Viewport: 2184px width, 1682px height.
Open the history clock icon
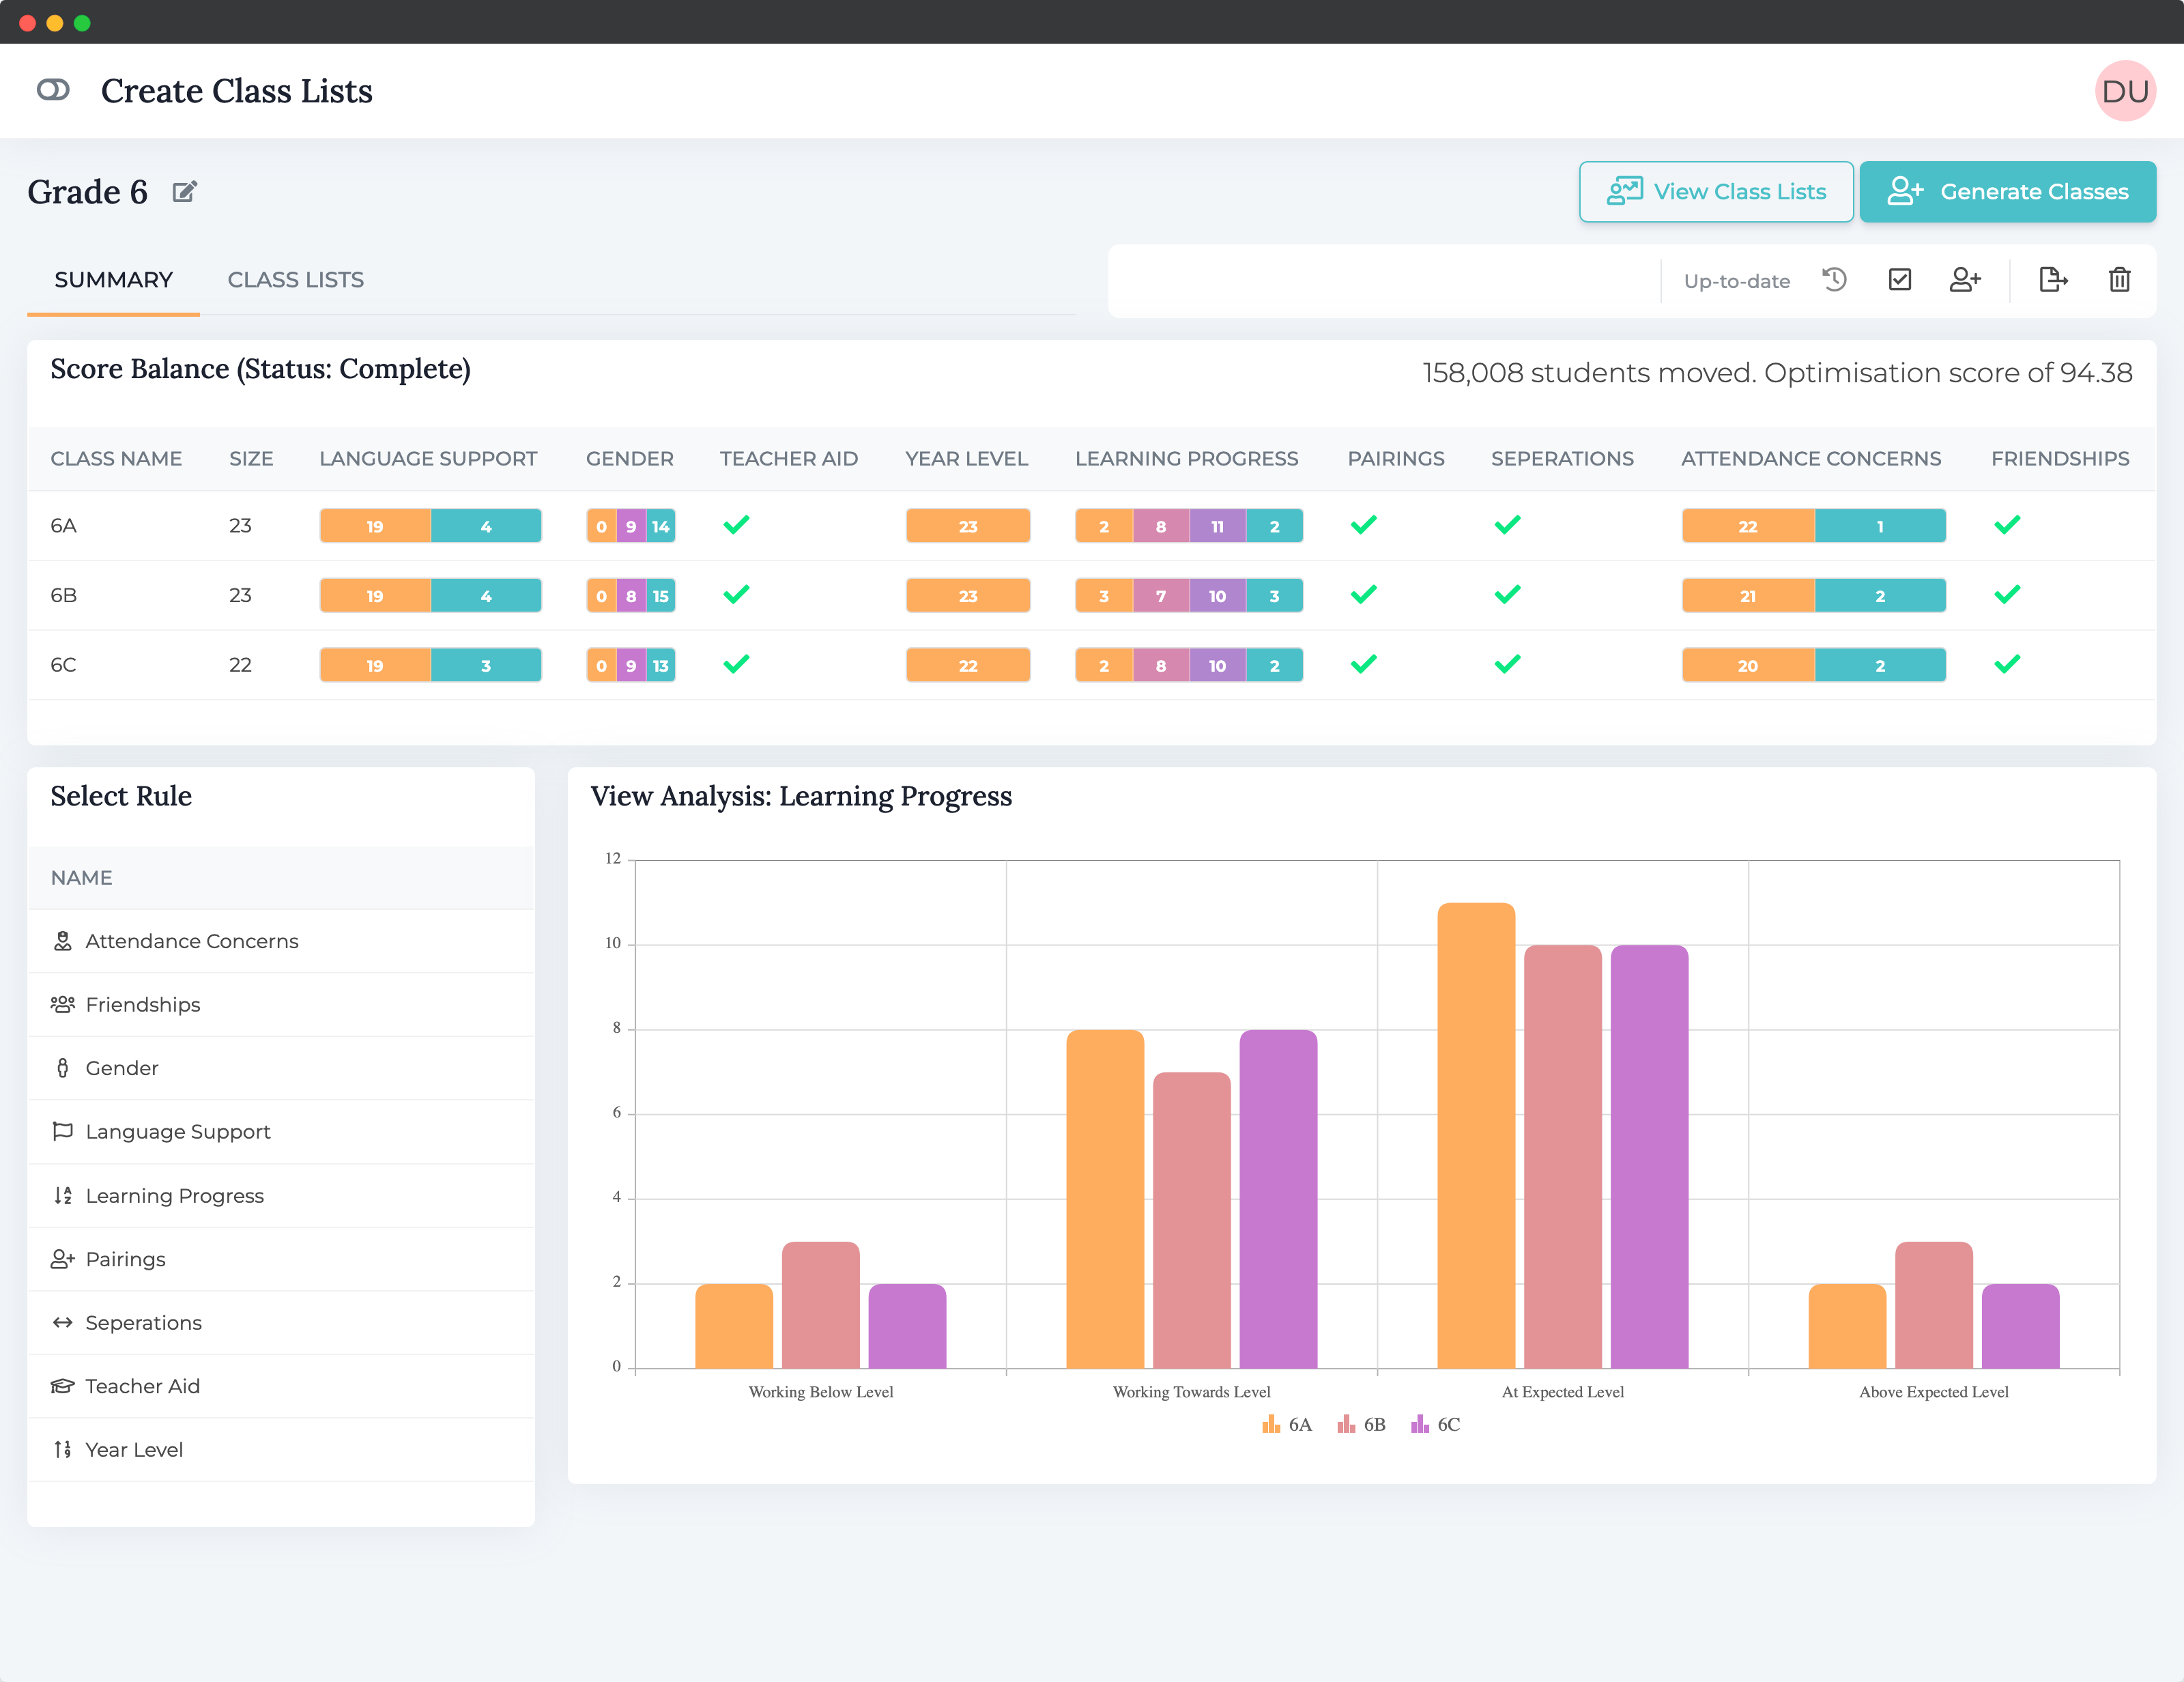point(1834,280)
